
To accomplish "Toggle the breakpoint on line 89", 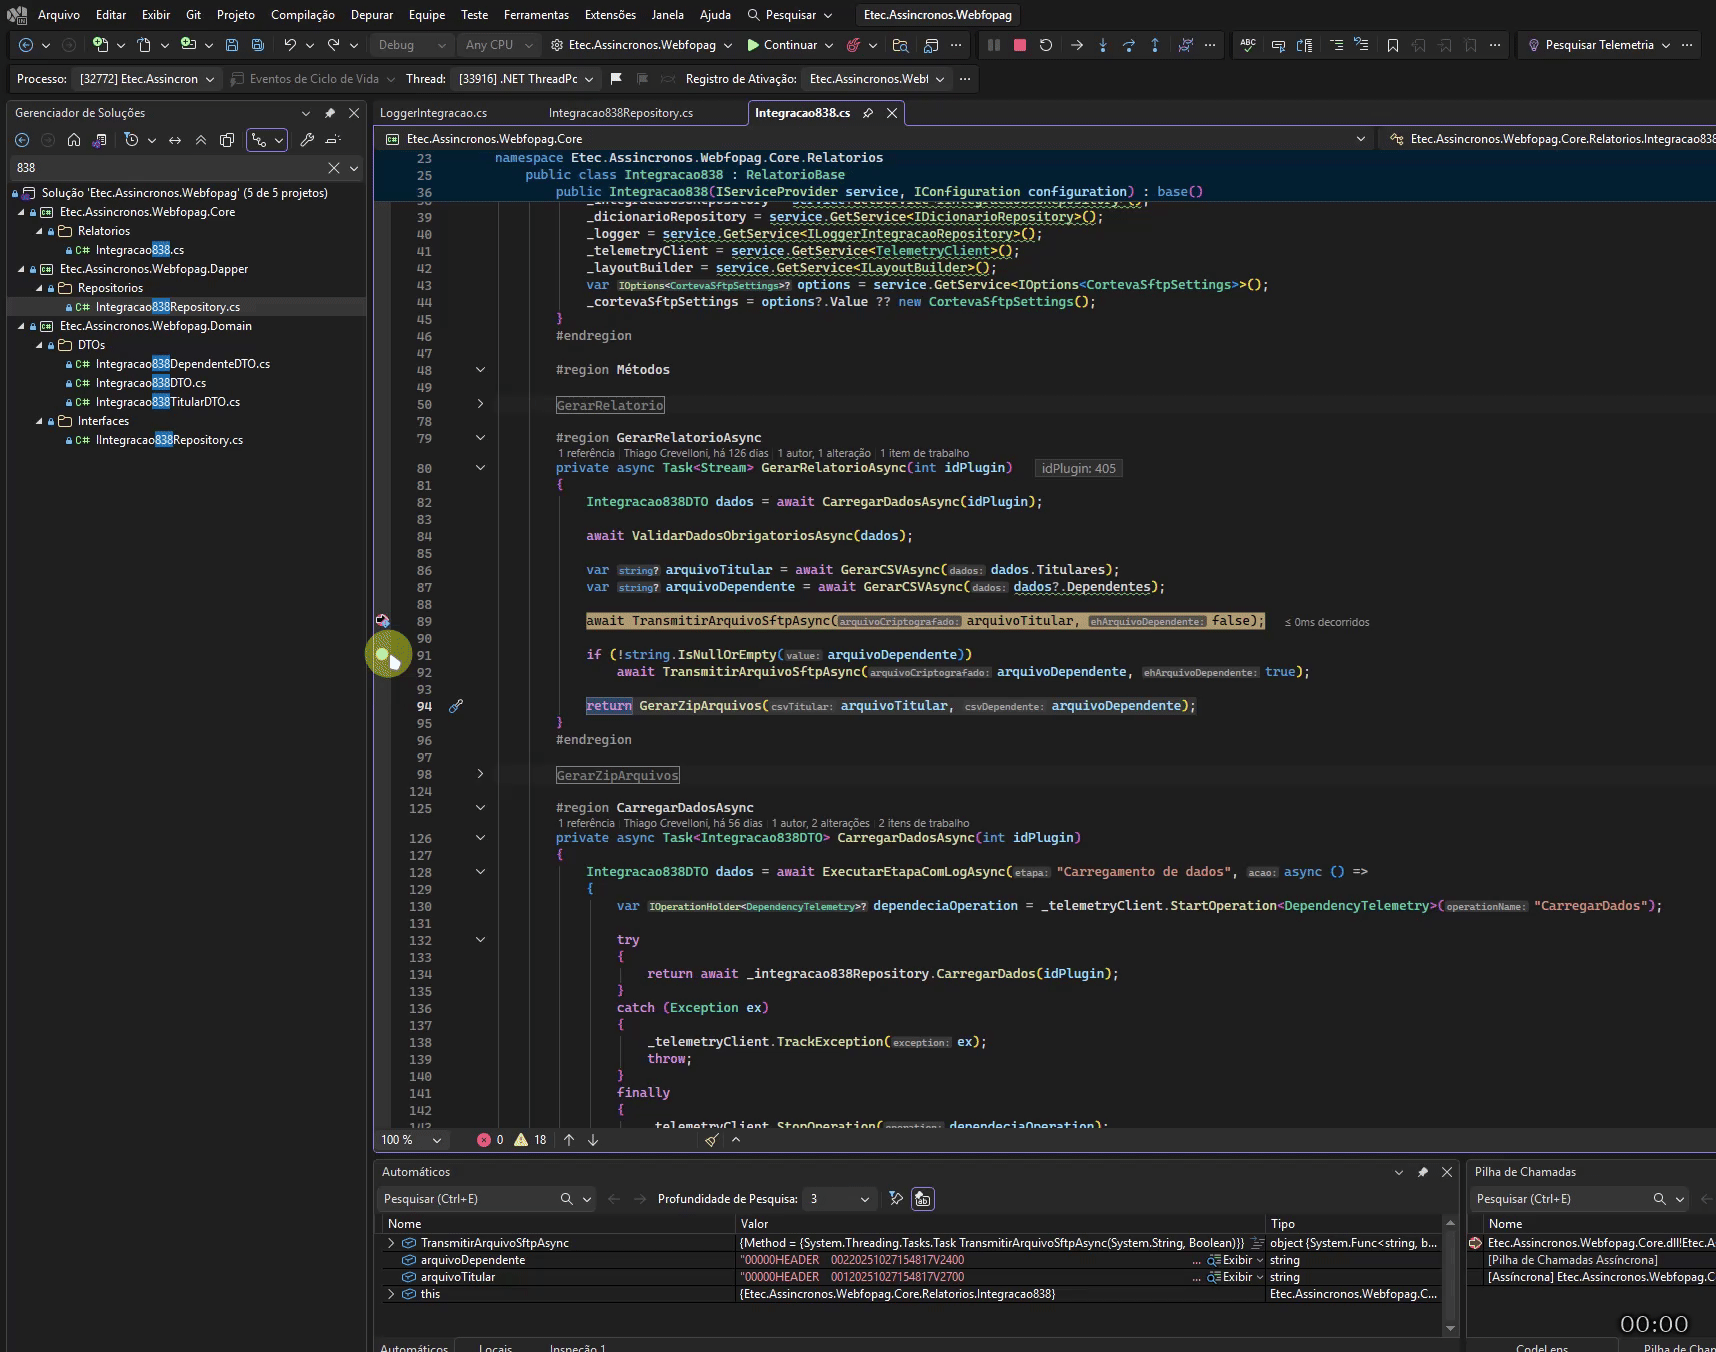I will point(382,621).
